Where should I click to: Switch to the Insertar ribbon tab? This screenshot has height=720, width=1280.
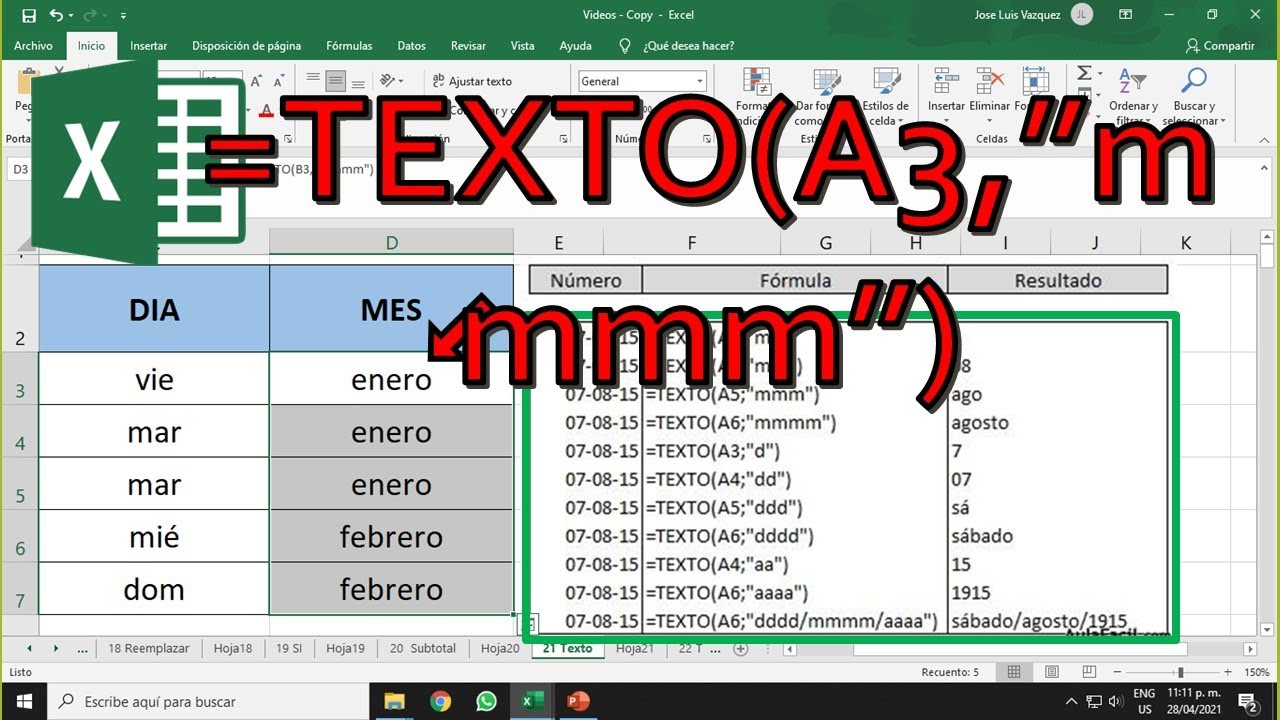[148, 46]
